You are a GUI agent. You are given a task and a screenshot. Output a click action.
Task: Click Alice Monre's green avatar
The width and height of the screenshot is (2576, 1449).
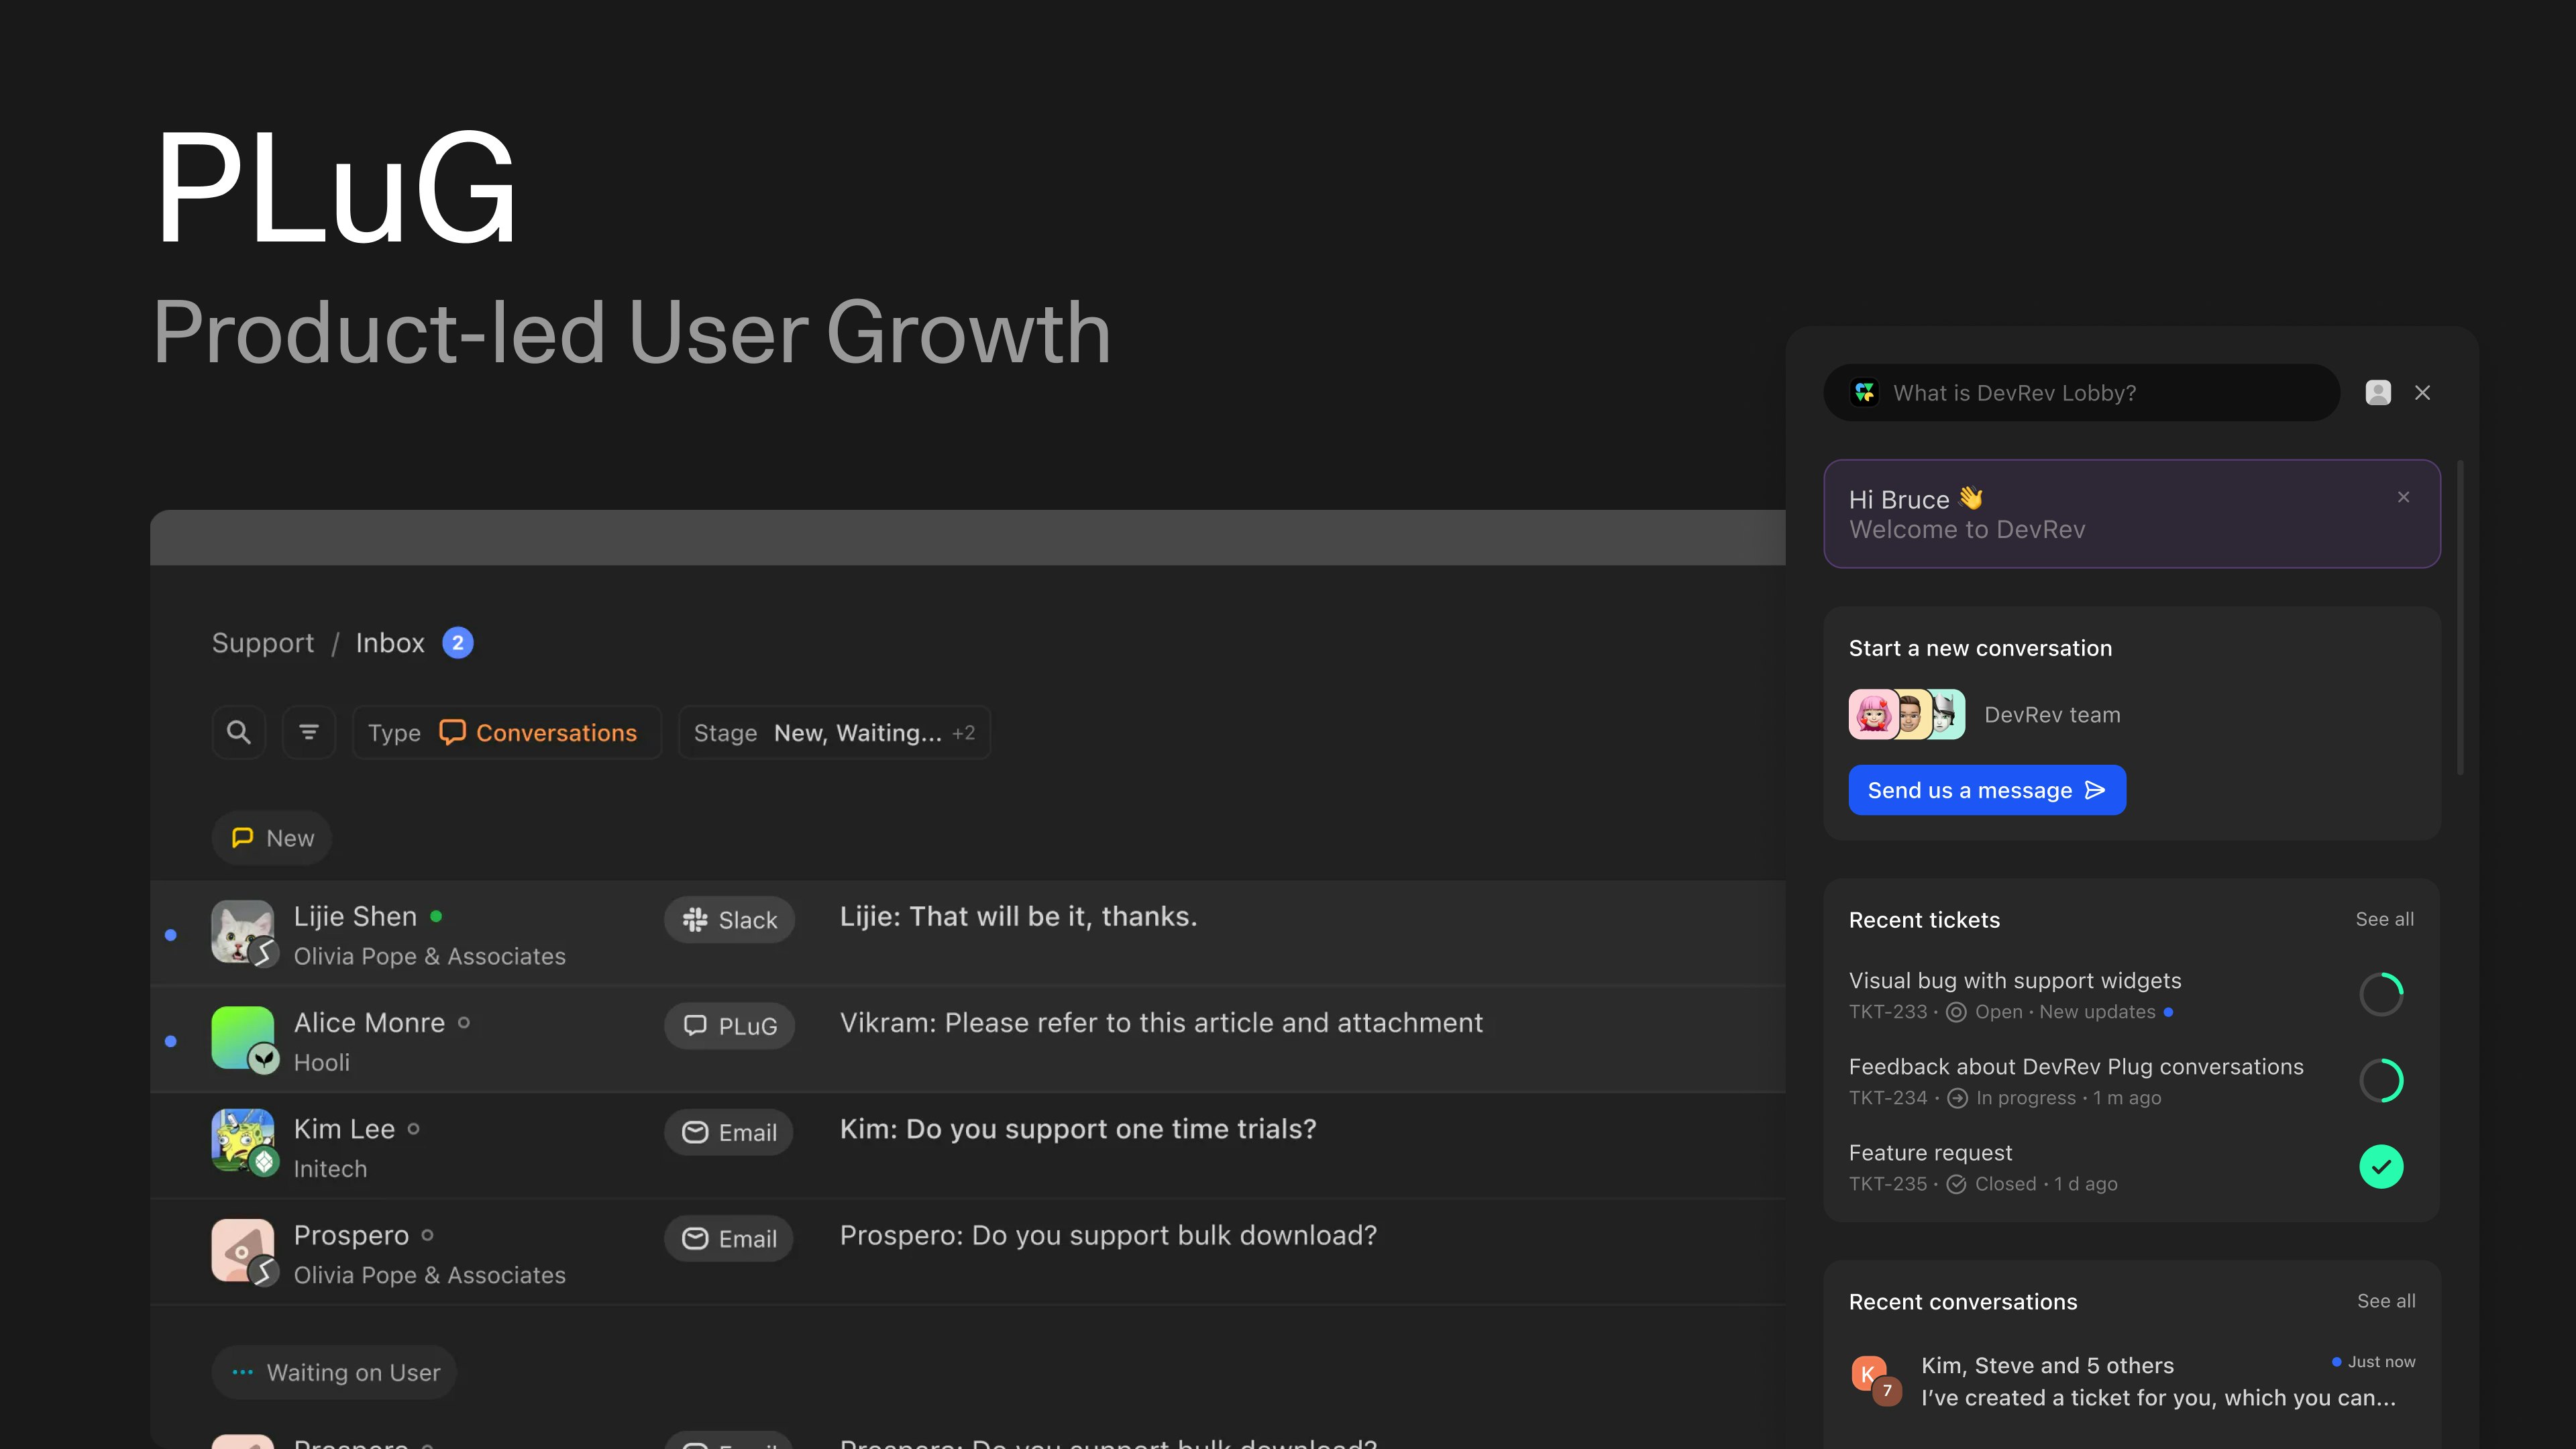coord(242,1037)
